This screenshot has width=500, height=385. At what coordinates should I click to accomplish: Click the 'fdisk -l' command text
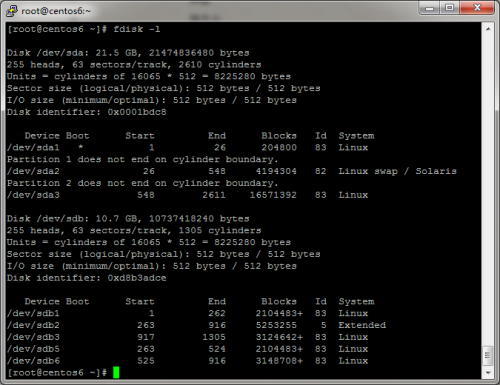(x=137, y=29)
